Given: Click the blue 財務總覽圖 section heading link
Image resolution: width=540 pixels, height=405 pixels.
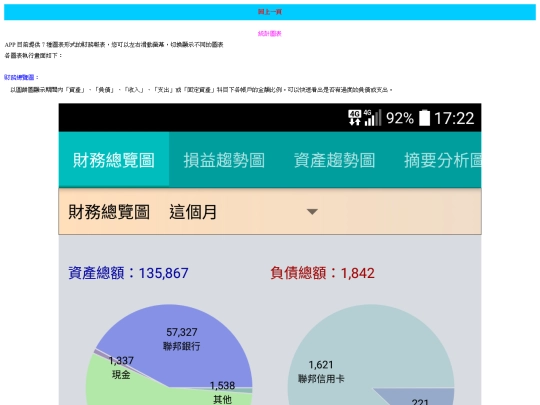Looking at the screenshot, I should [21, 77].
